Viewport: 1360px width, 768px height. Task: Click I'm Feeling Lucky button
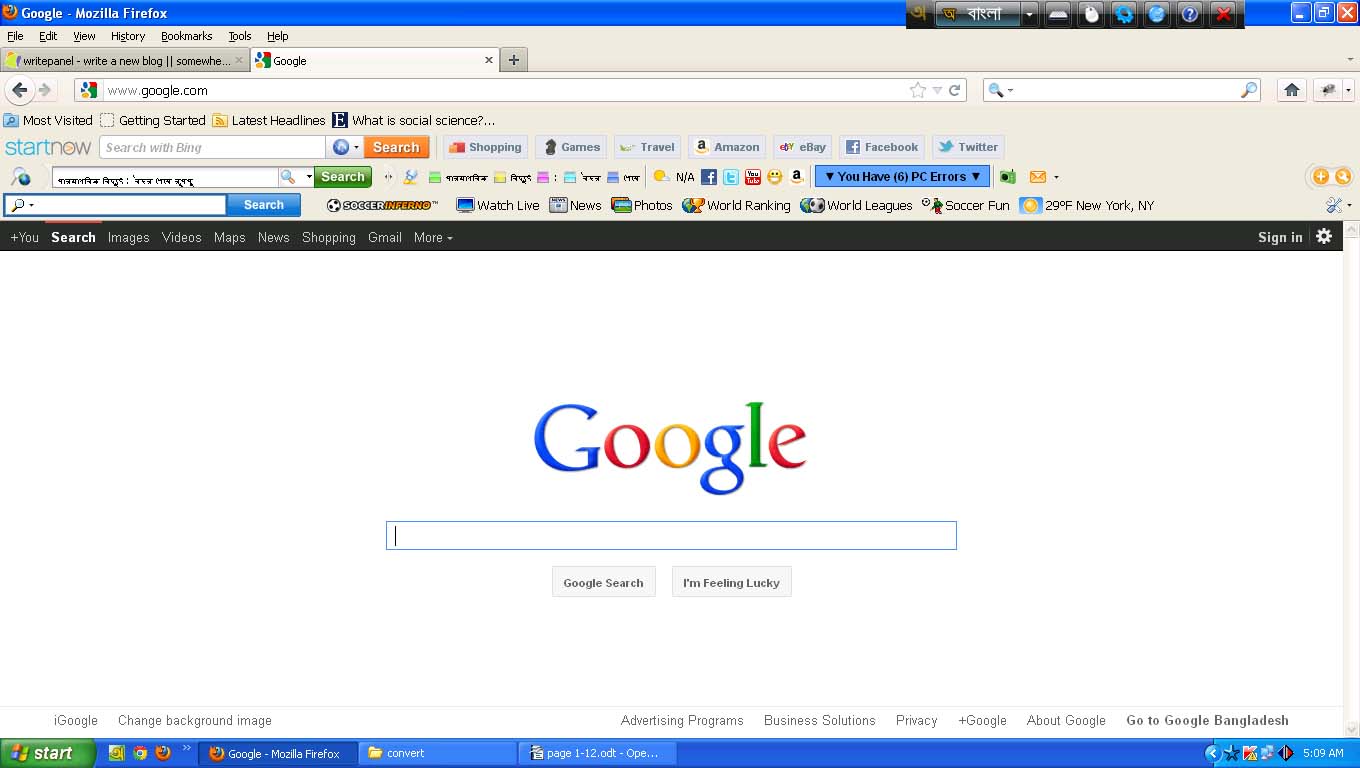pos(731,582)
